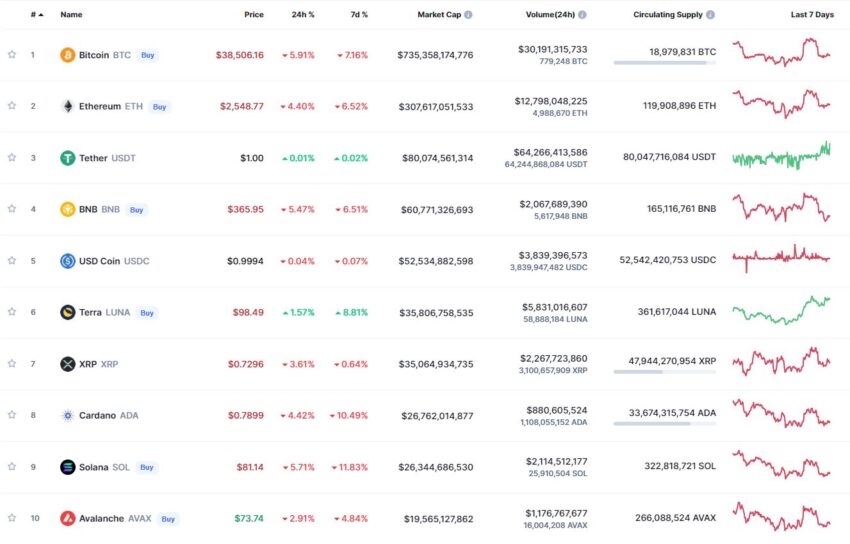Click Circulating Supply column header text

tap(668, 15)
